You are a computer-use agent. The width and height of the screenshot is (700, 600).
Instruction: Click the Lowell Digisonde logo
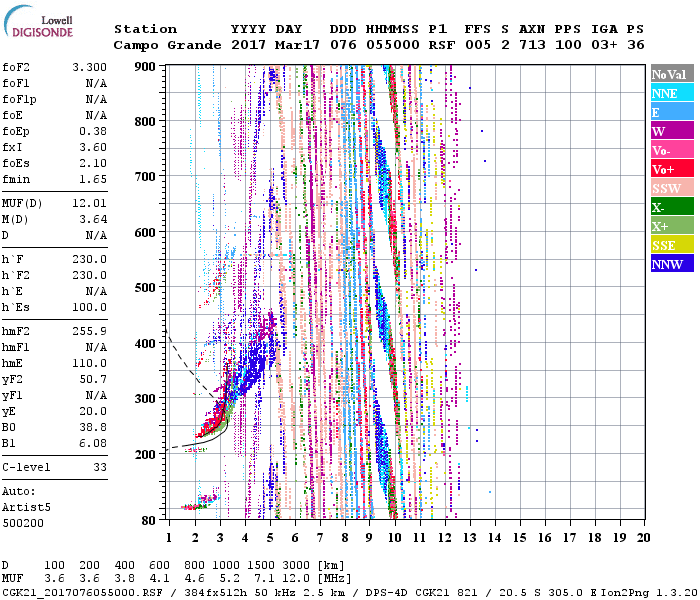point(38,21)
